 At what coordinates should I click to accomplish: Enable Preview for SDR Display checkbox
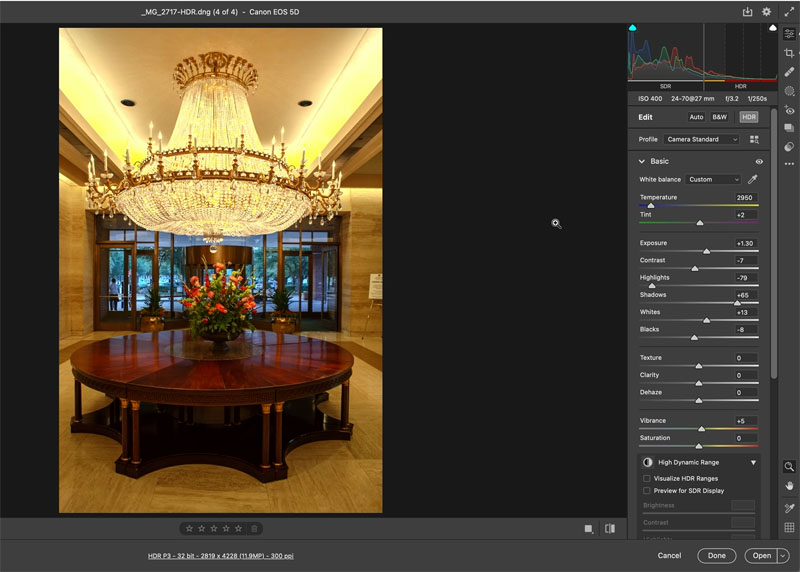646,491
